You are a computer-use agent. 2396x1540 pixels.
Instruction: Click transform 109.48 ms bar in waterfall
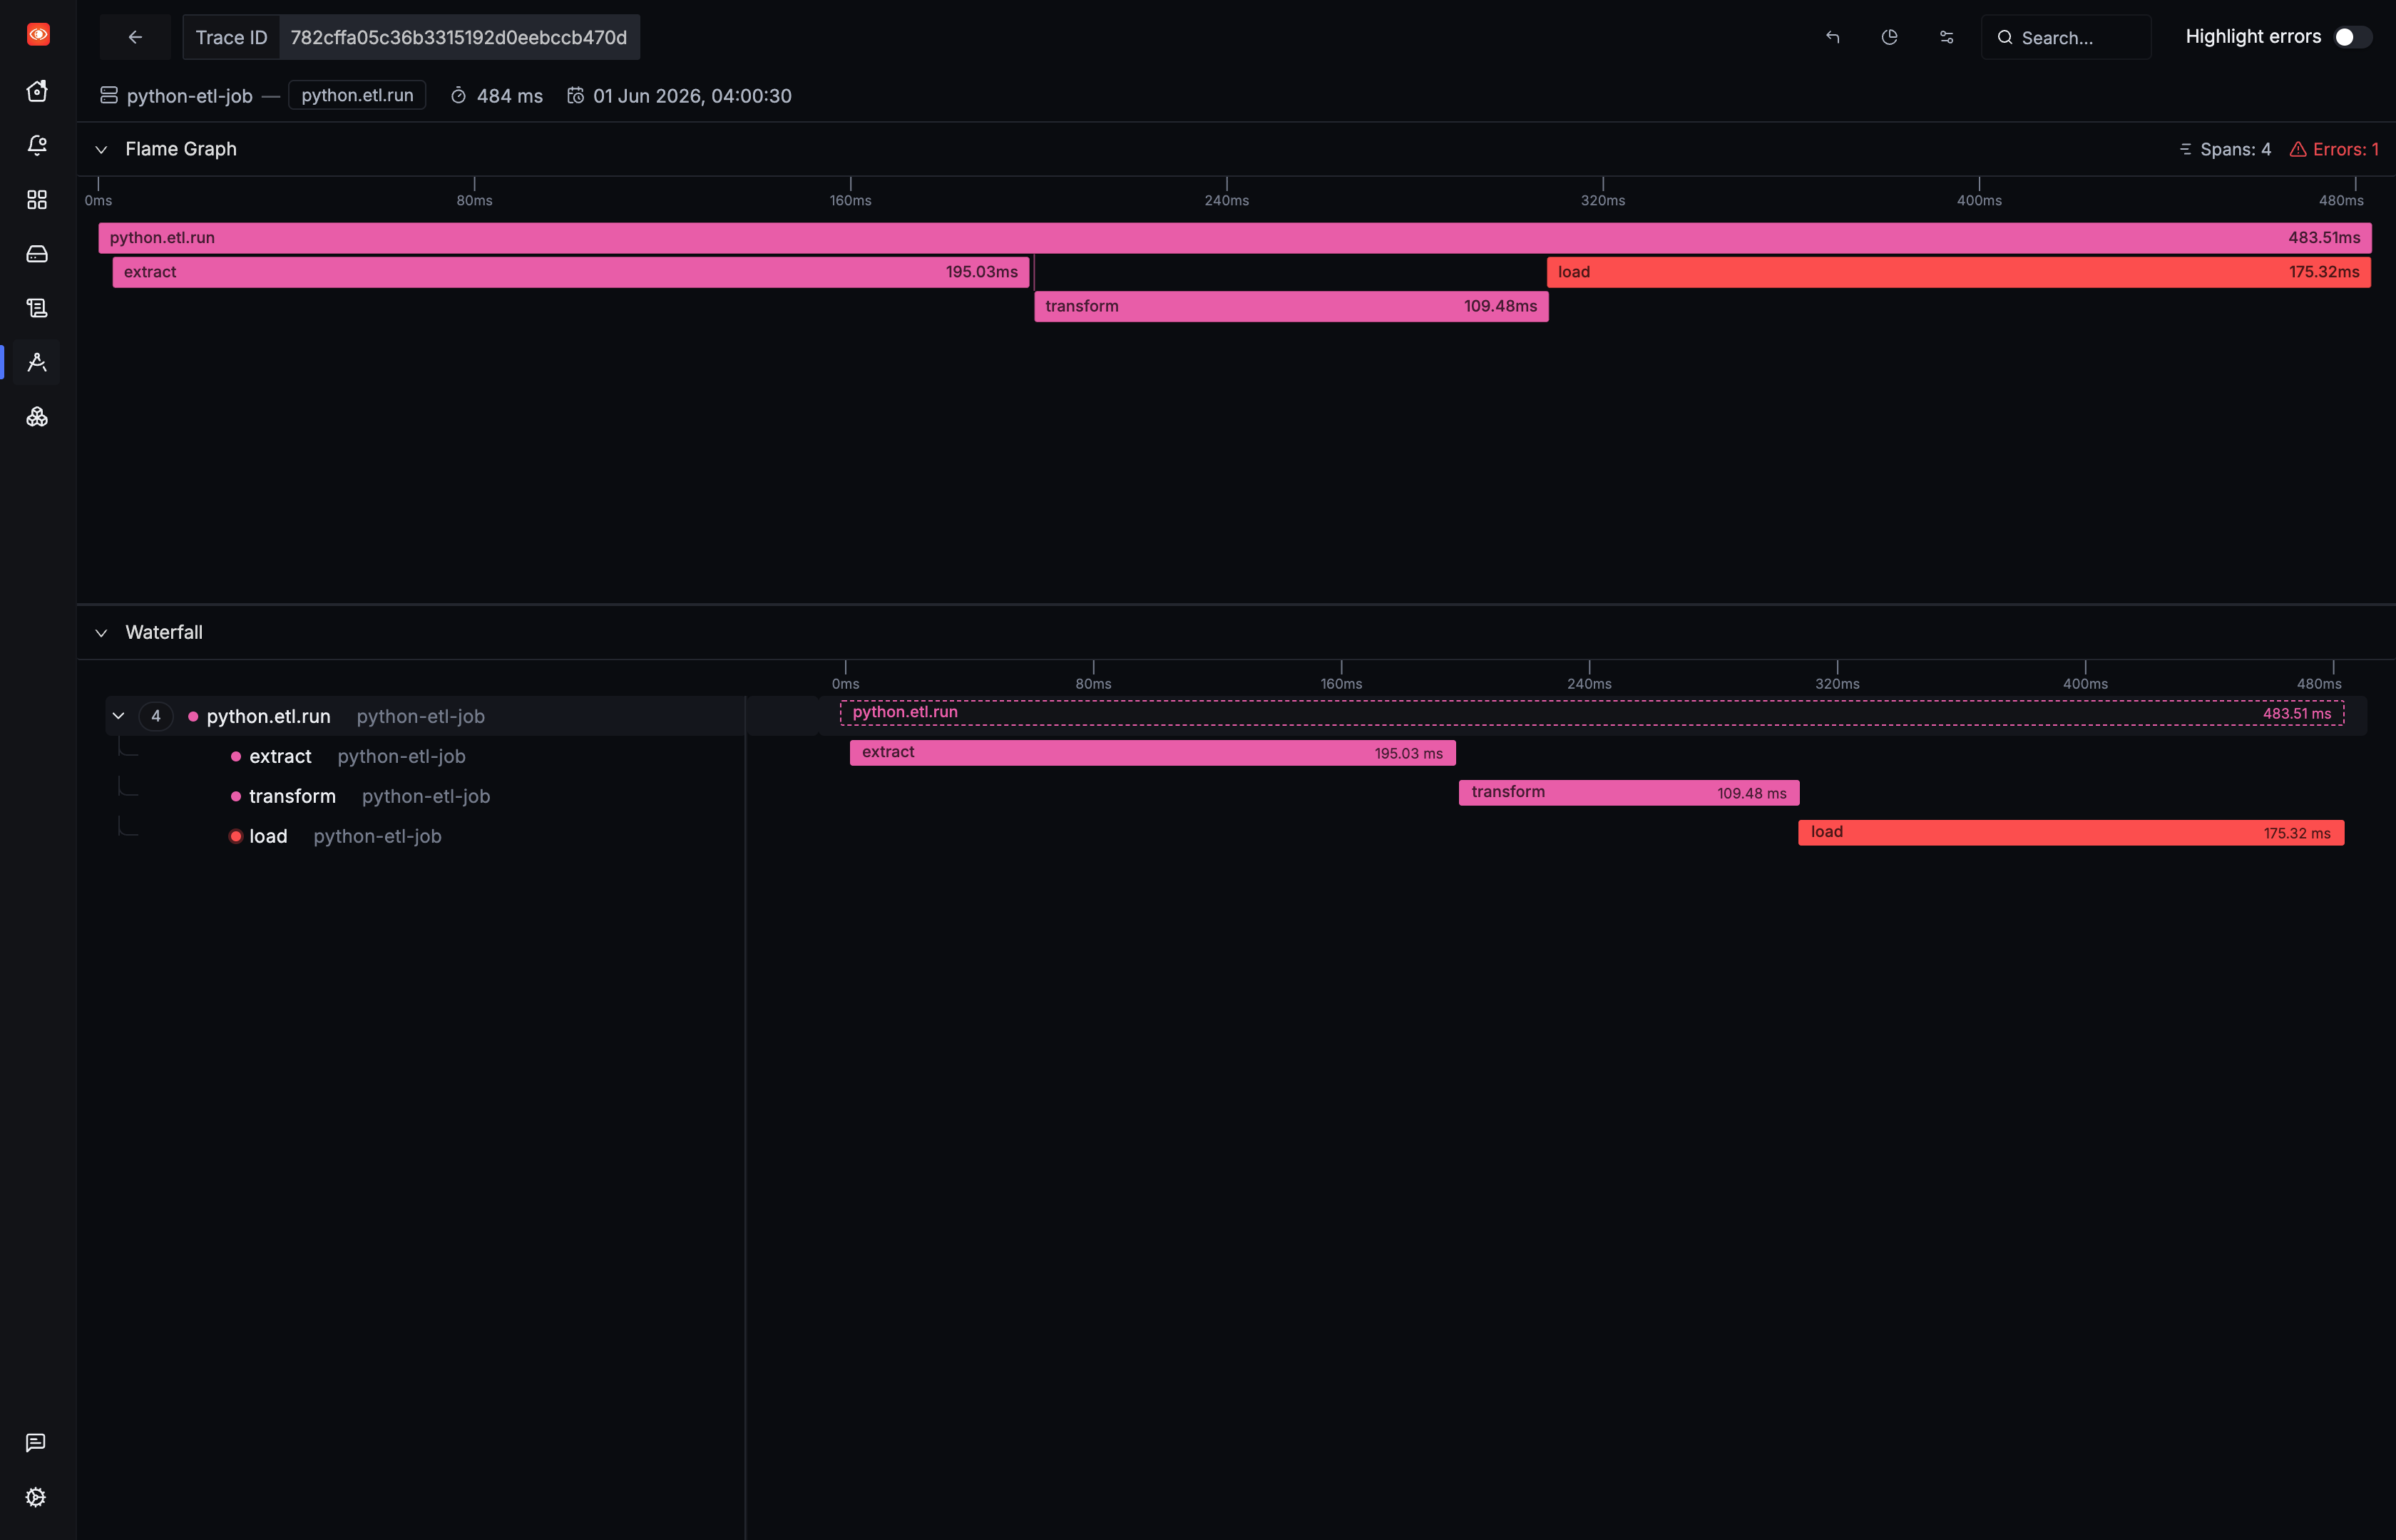1629,793
